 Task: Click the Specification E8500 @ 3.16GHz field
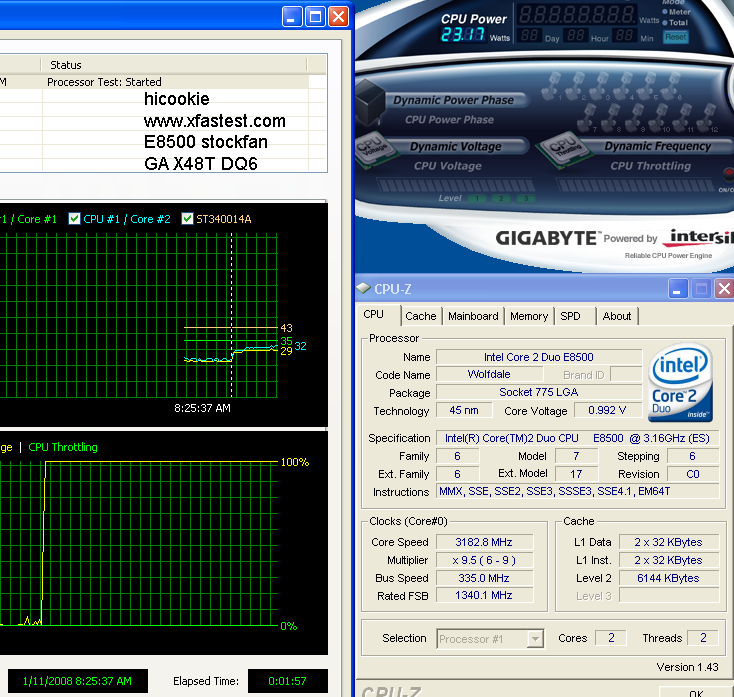[x=577, y=438]
